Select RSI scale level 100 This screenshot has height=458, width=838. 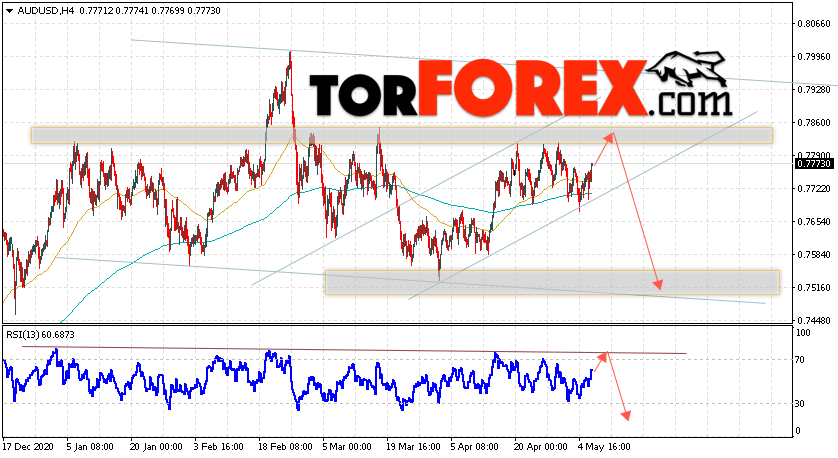[803, 332]
